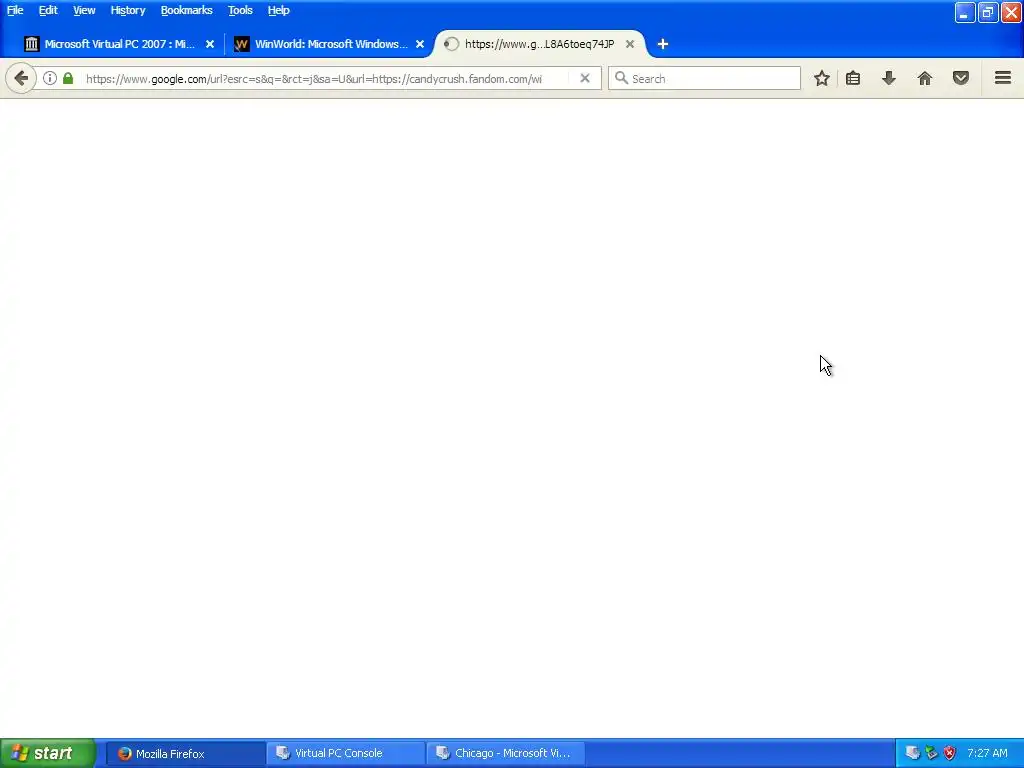Image resolution: width=1024 pixels, height=768 pixels.
Task: Go back to previous page
Action: [x=21, y=78]
